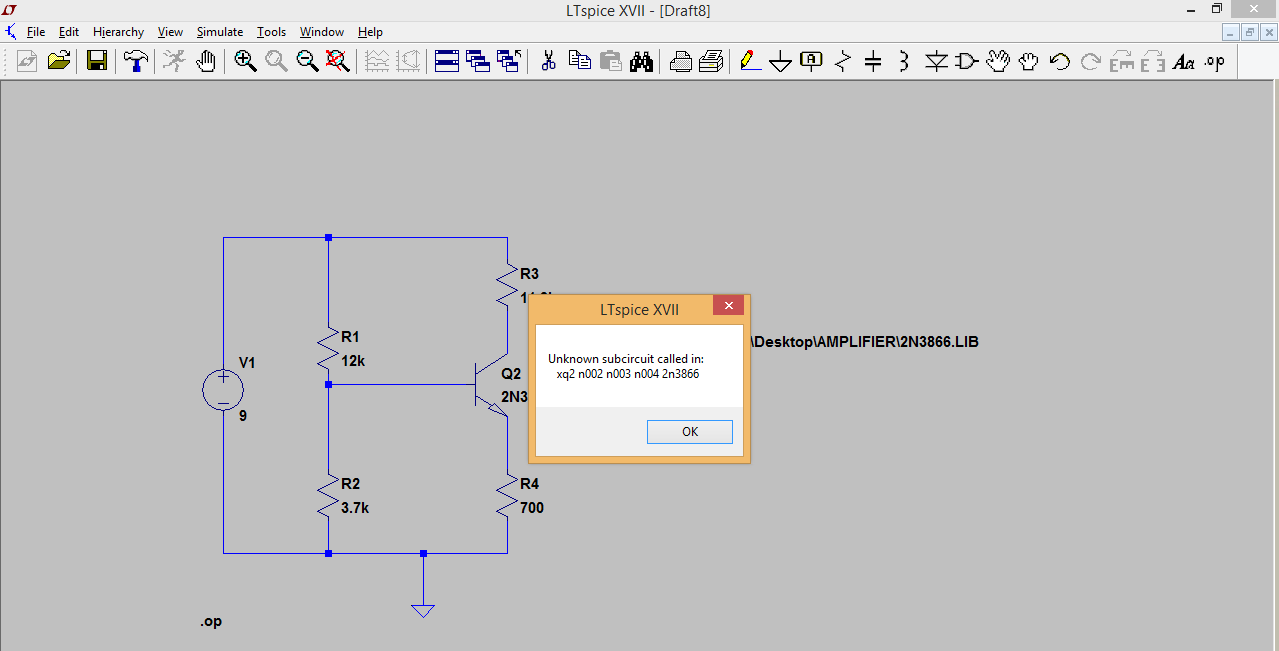Click the 2N3866.LIB library path text
The image size is (1279, 651).
(x=865, y=342)
